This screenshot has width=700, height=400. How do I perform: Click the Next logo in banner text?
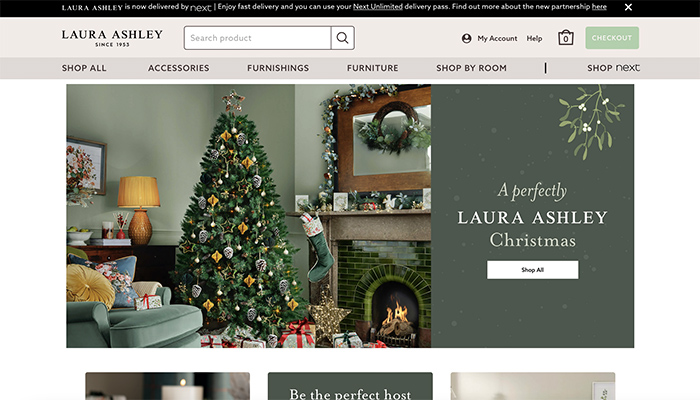(x=200, y=8)
